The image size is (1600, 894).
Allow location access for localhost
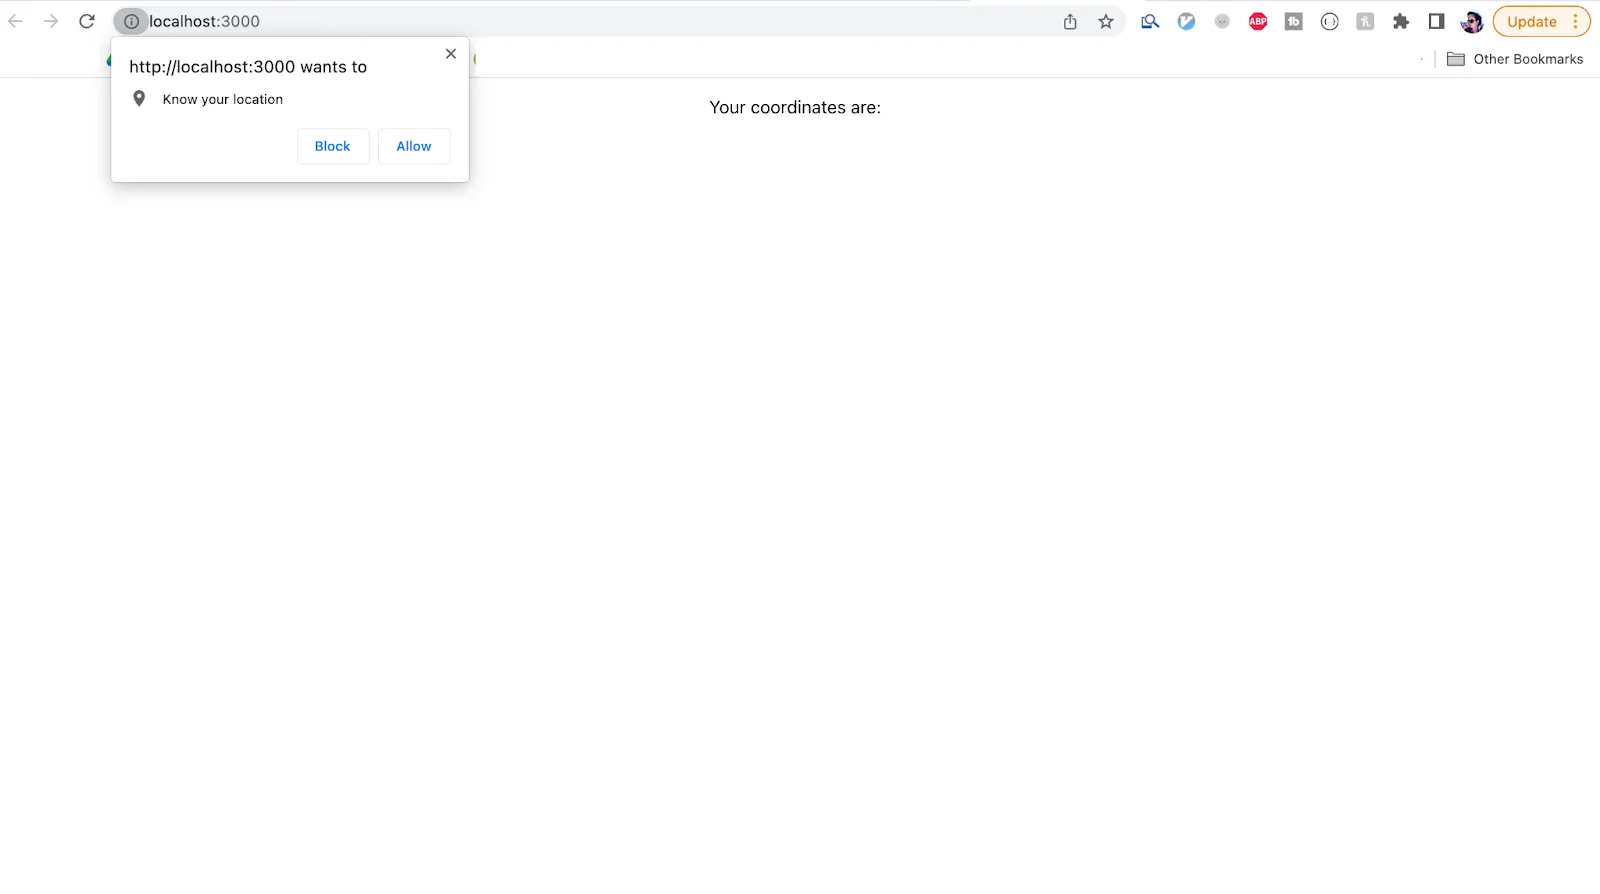[x=414, y=146]
